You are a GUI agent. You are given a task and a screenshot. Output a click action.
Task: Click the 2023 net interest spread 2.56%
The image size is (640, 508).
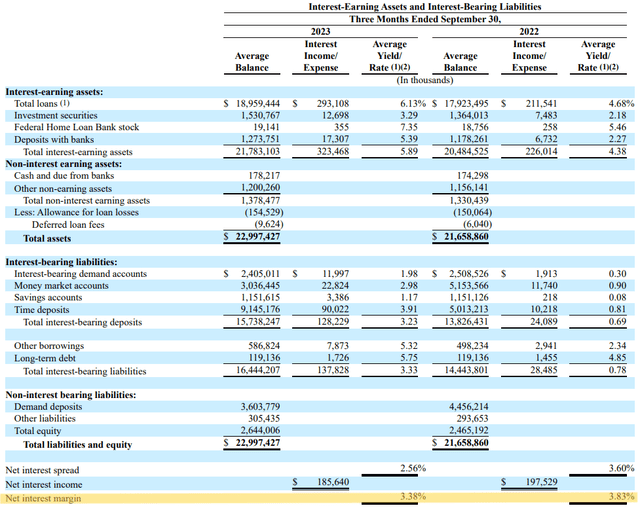[413, 468]
